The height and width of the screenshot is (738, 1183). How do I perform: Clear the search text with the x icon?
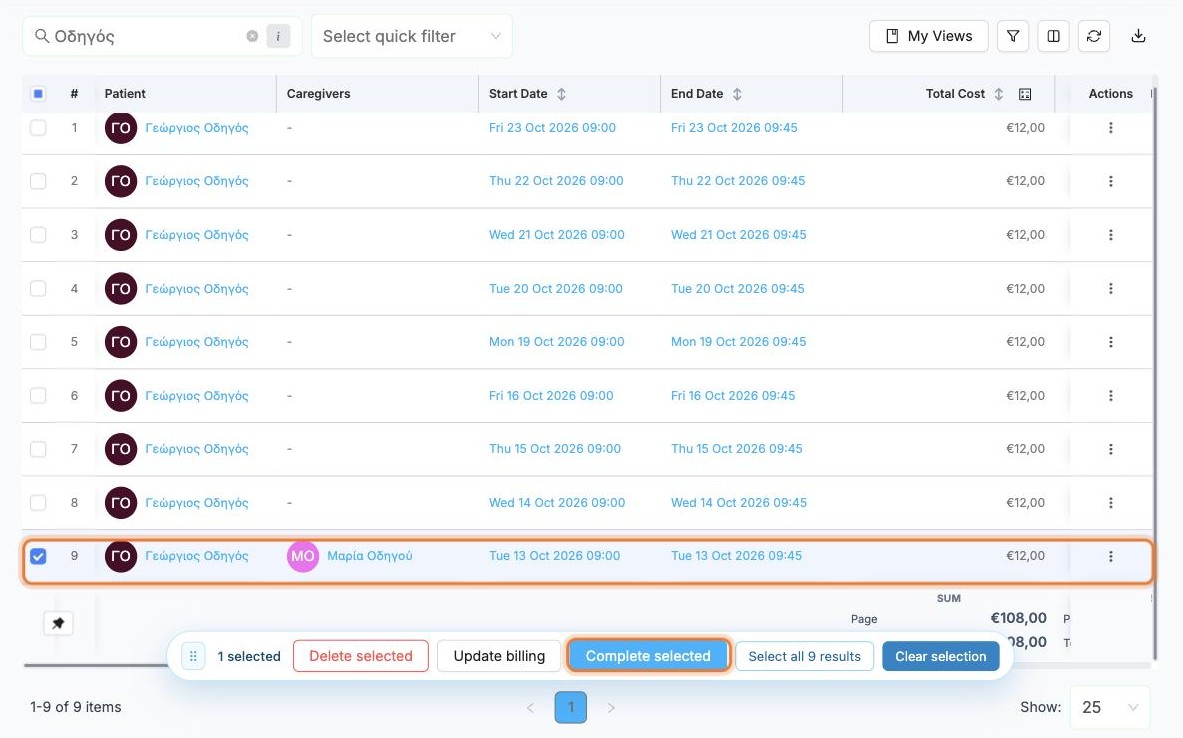(252, 36)
